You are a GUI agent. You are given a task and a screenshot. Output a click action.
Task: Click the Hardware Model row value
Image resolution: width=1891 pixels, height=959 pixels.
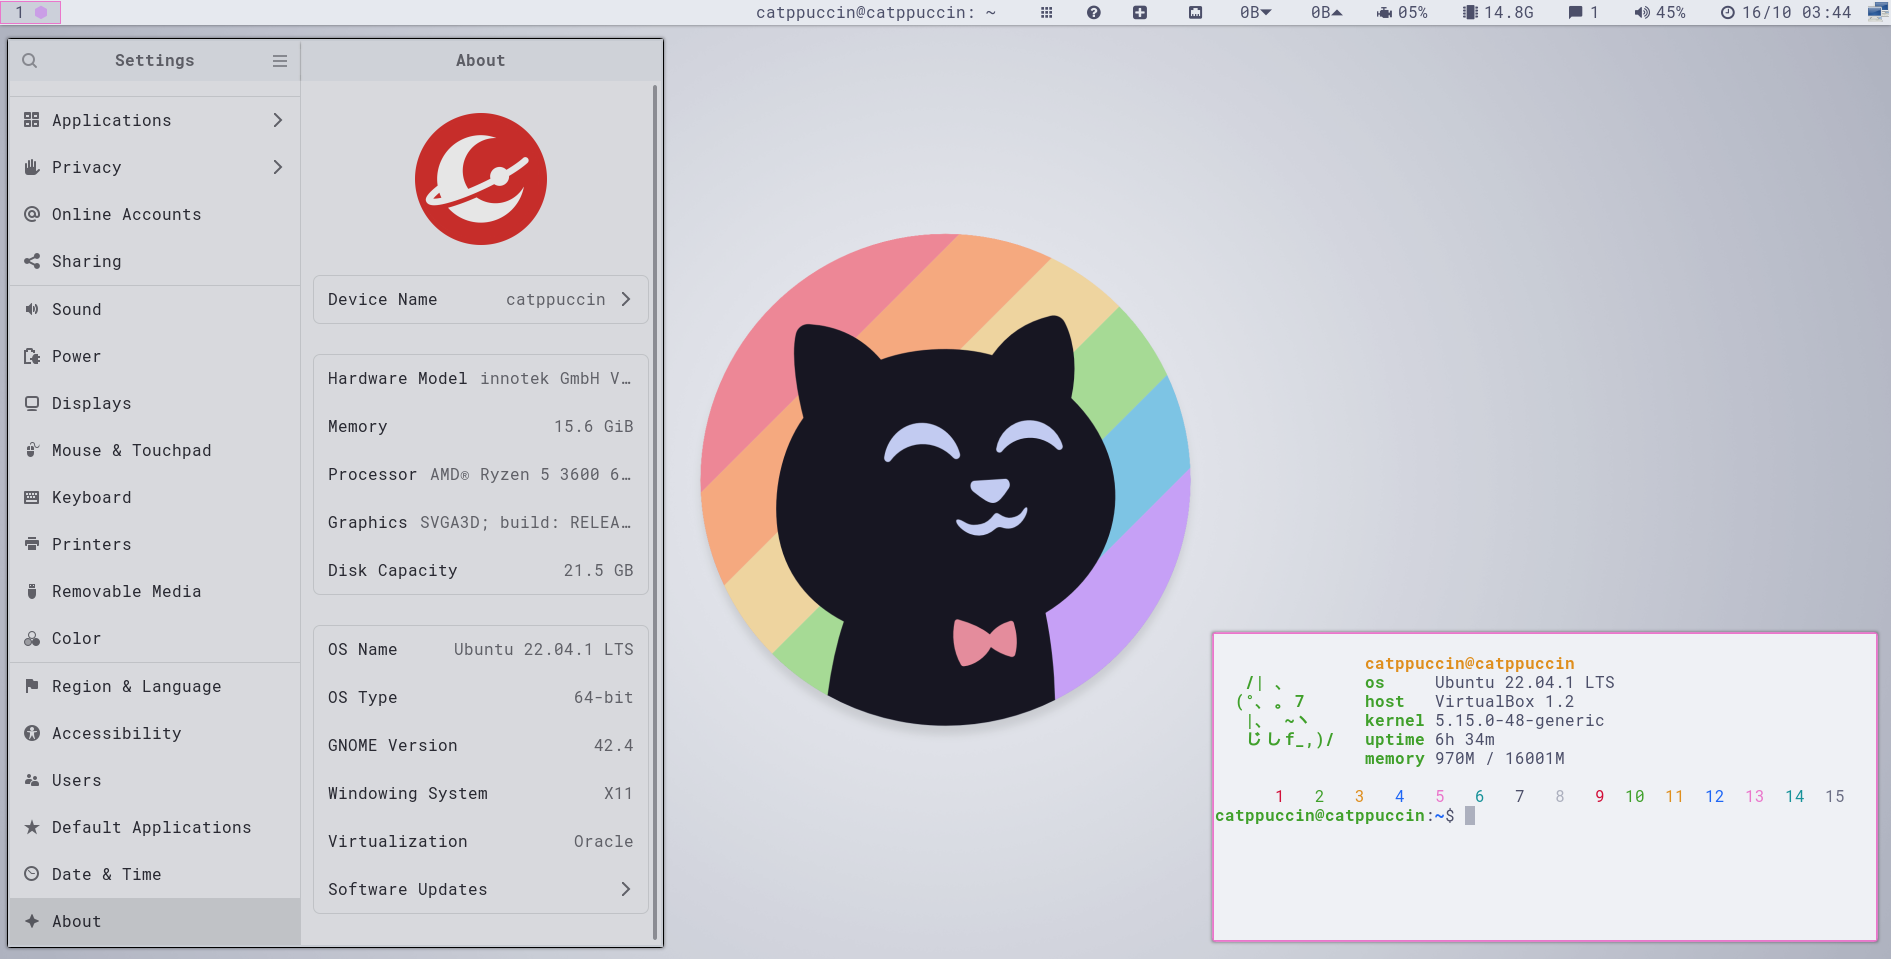555,378
